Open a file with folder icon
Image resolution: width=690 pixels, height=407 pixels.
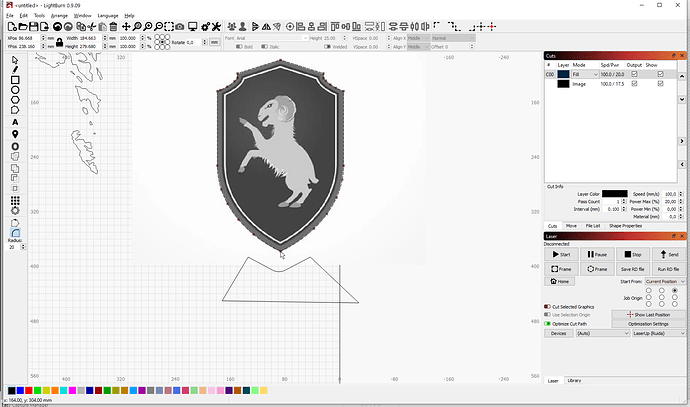(x=23, y=27)
